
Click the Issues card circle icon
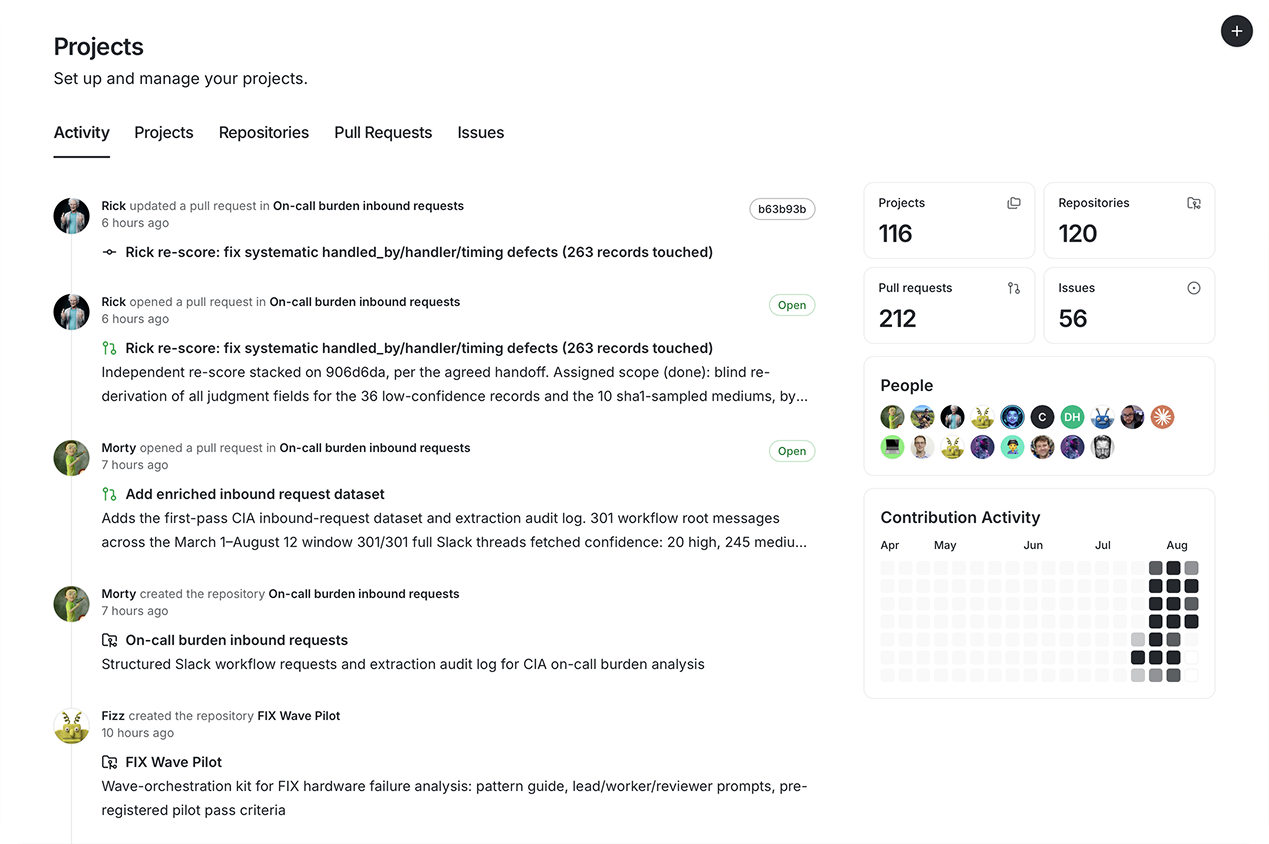(x=1194, y=288)
